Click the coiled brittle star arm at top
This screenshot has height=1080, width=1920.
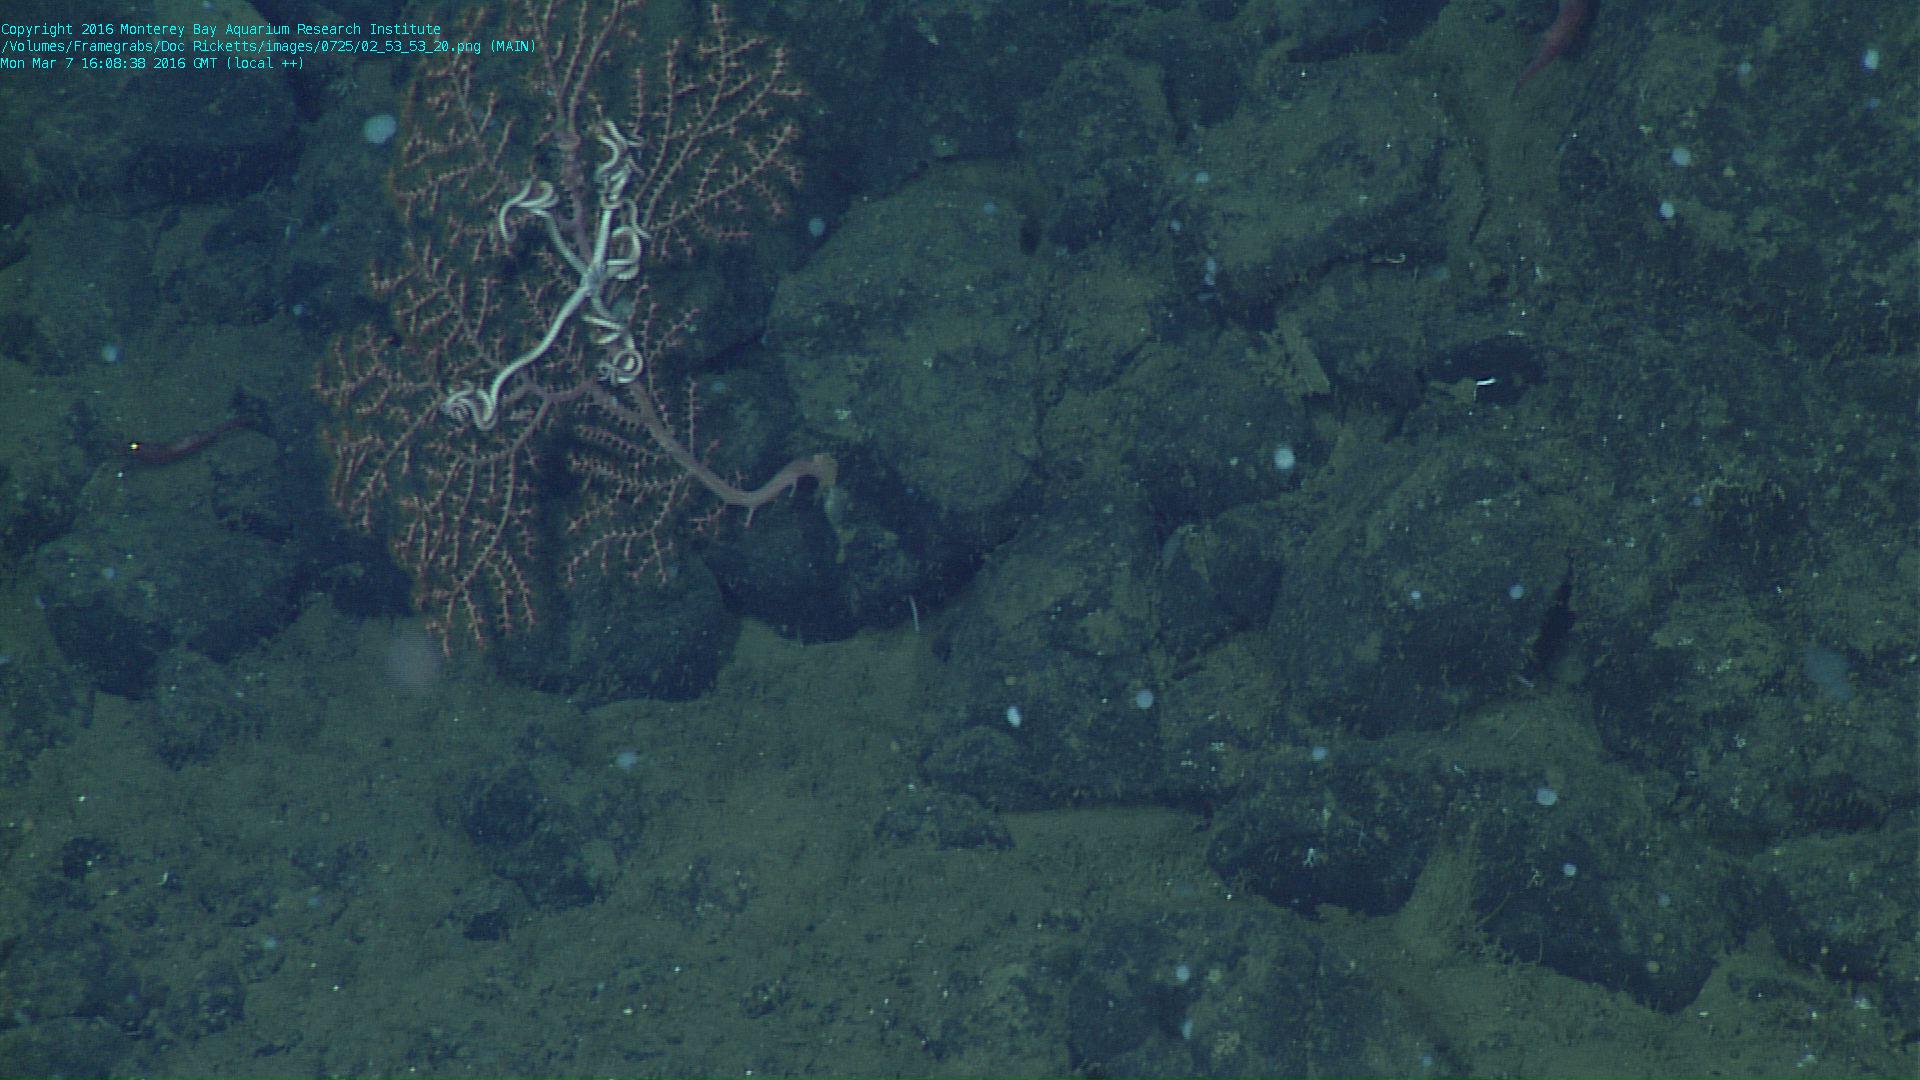click(x=614, y=145)
